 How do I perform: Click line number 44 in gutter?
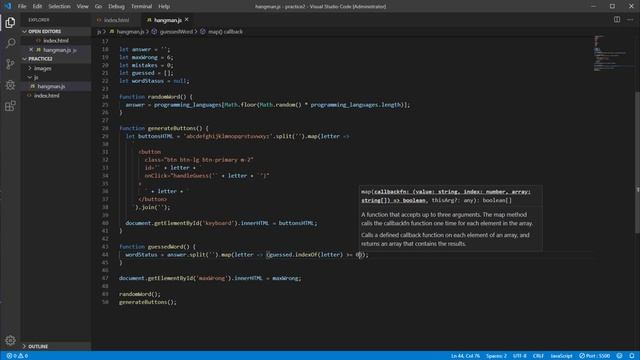click(x=105, y=254)
